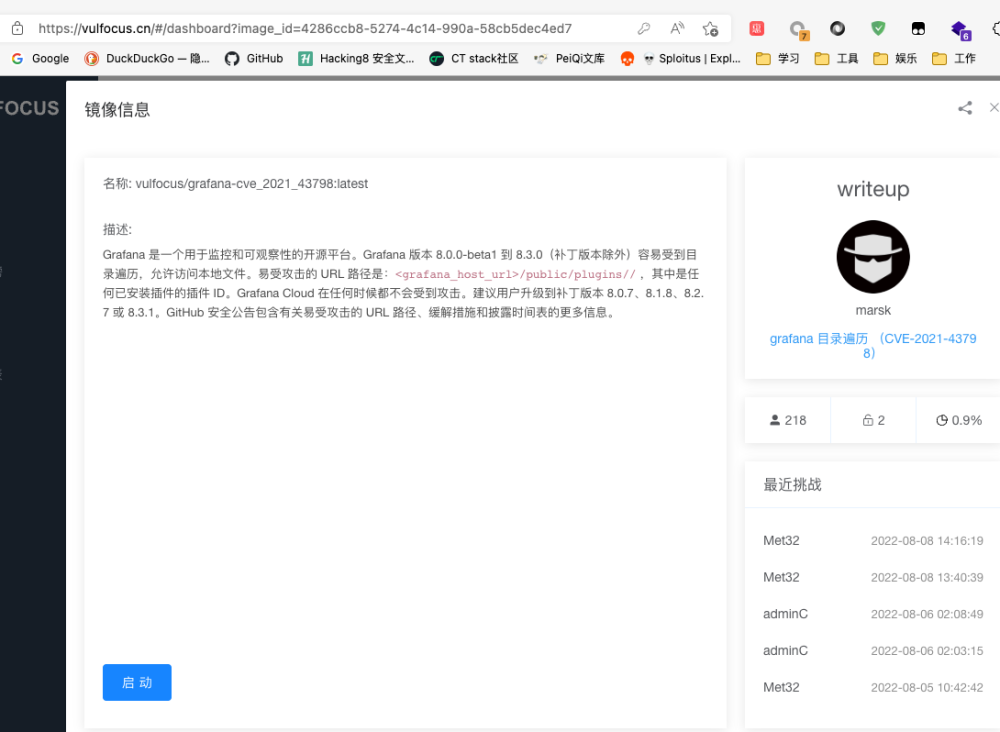Open the red browser extension icon
Viewport: 1000px width, 732px height.
click(756, 28)
